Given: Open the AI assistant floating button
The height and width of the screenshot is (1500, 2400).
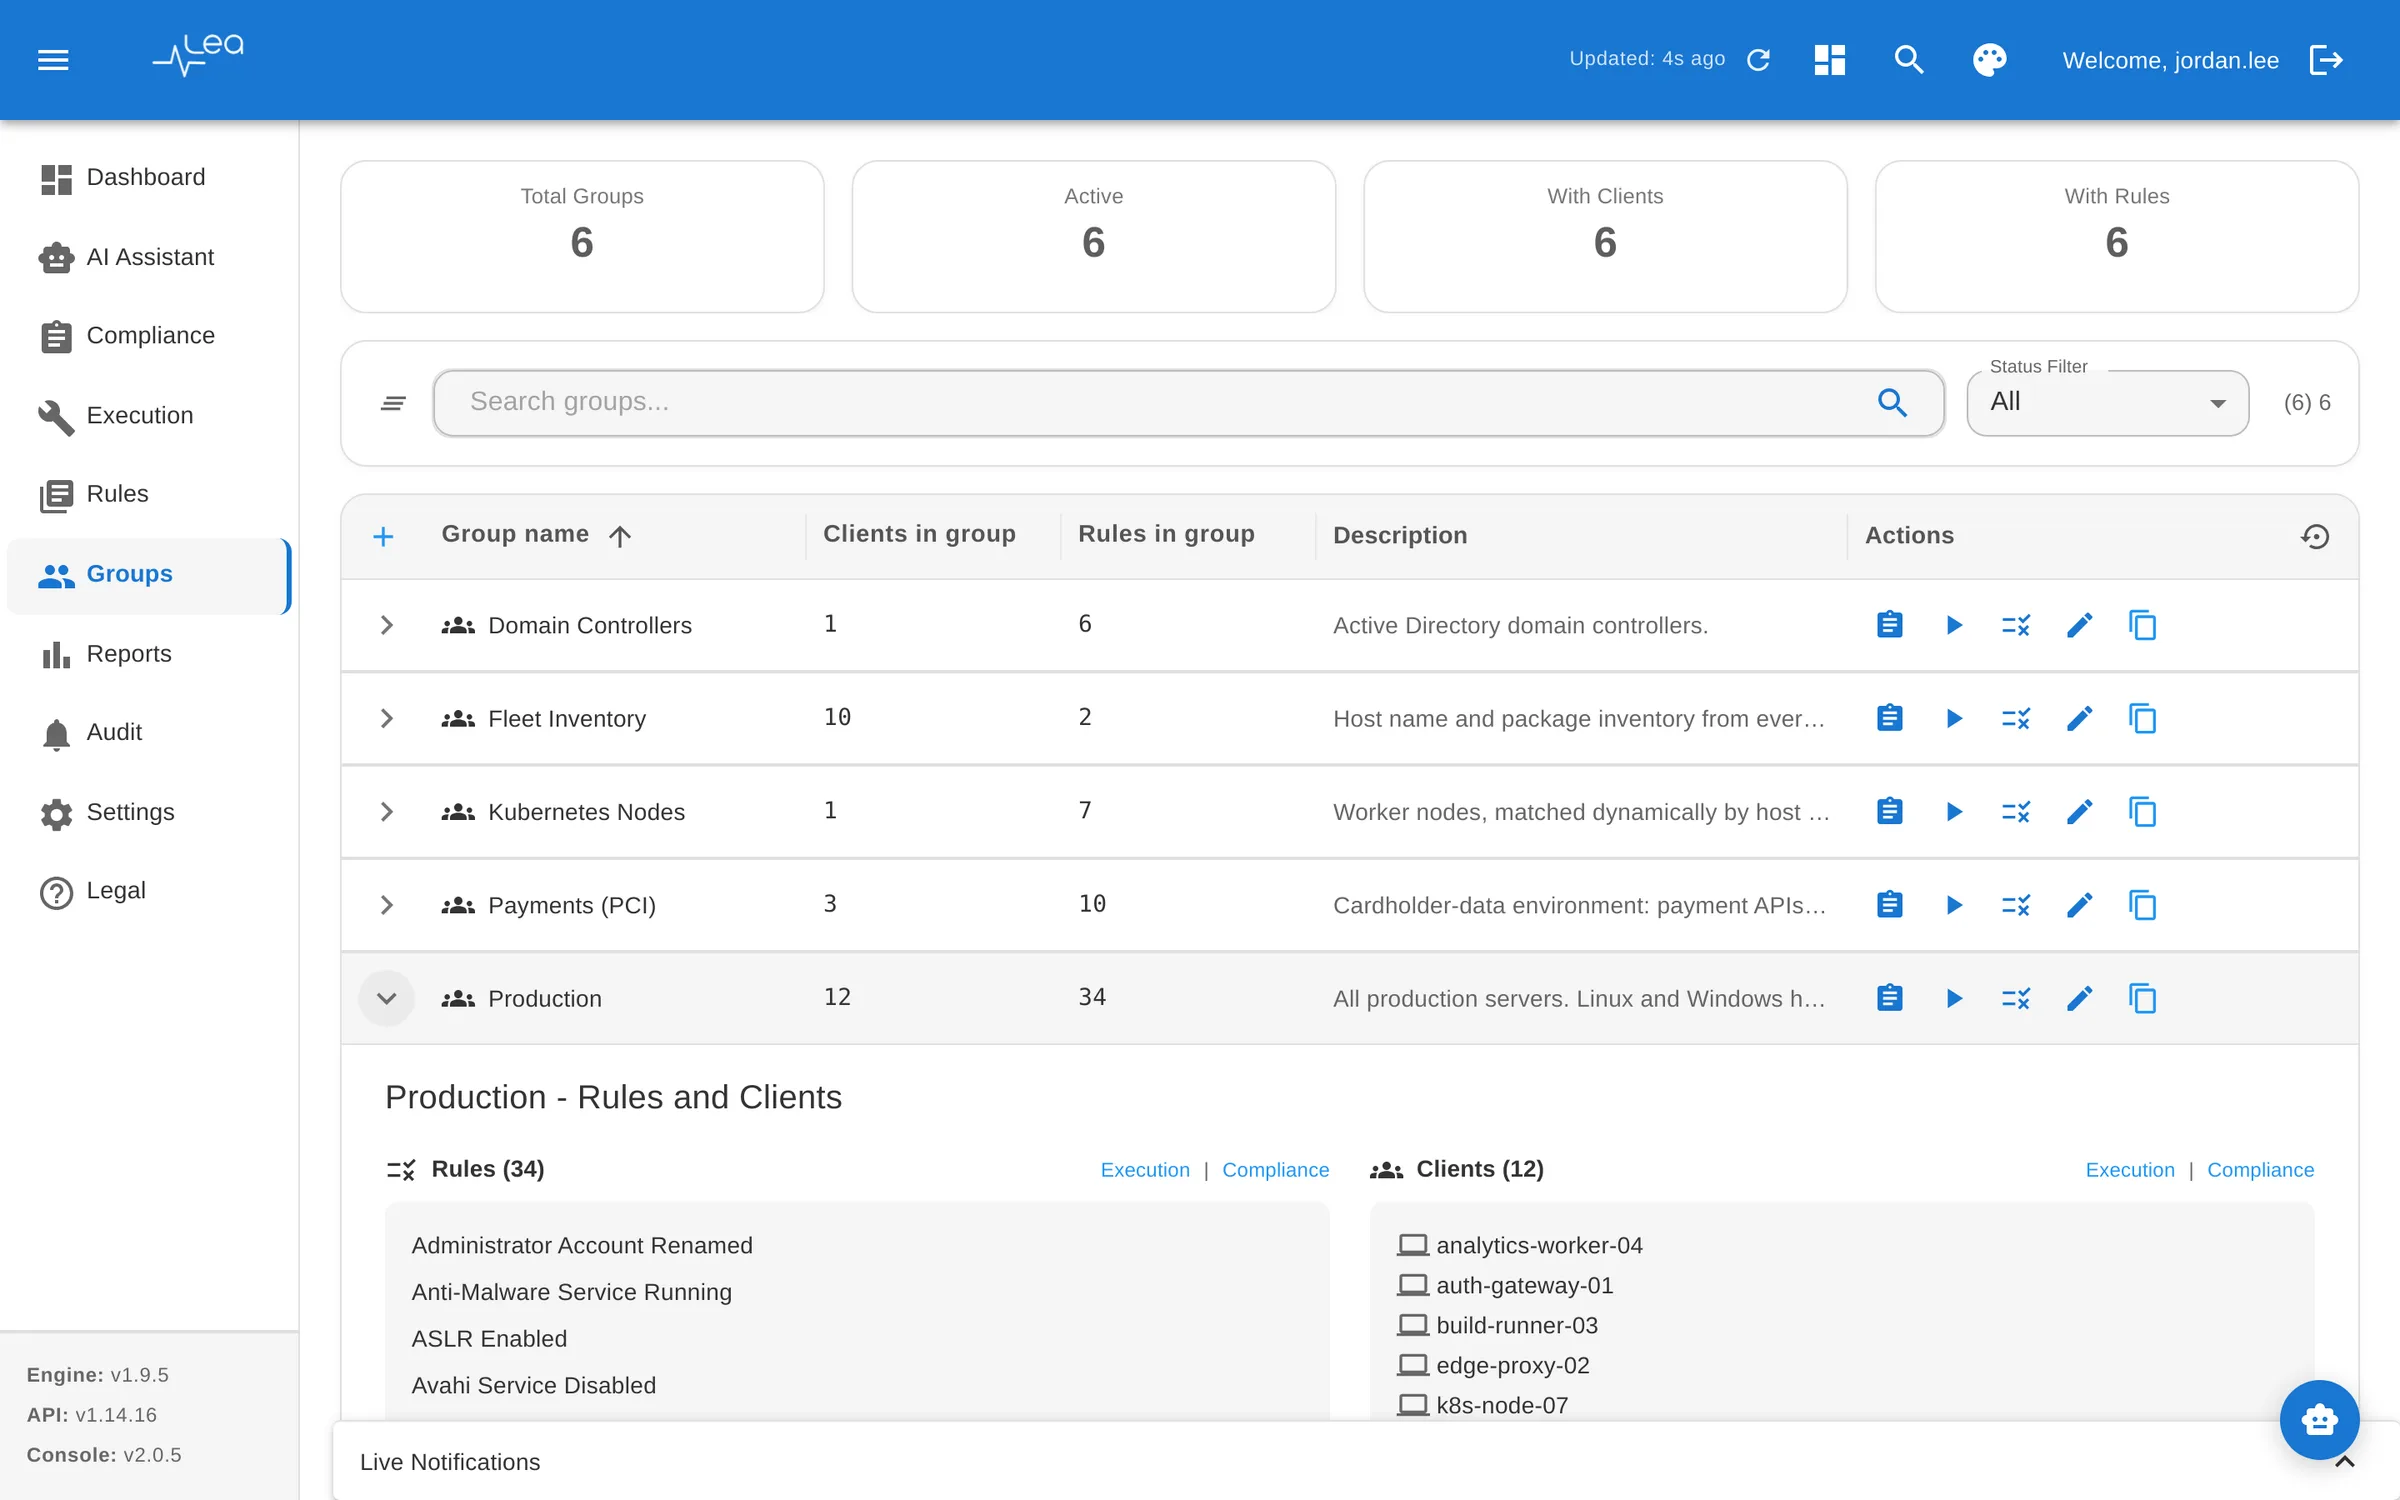Looking at the screenshot, I should [2319, 1419].
